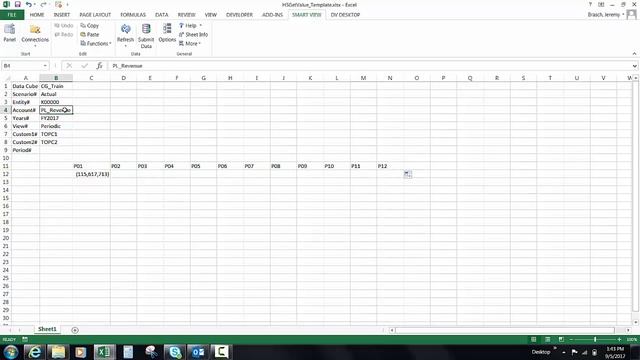Switch to the DATA tab
Screen dimensions: 640x360
coord(162,15)
